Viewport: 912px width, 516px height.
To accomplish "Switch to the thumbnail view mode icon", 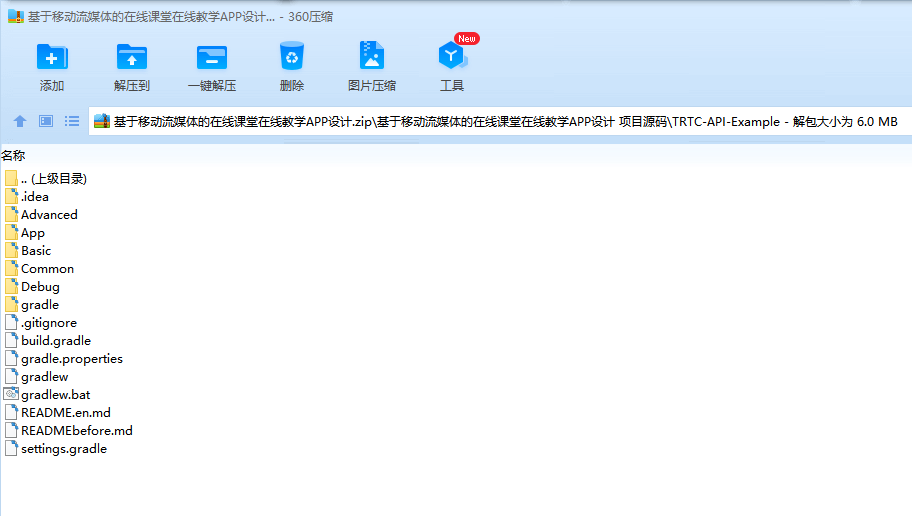I will tap(46, 121).
